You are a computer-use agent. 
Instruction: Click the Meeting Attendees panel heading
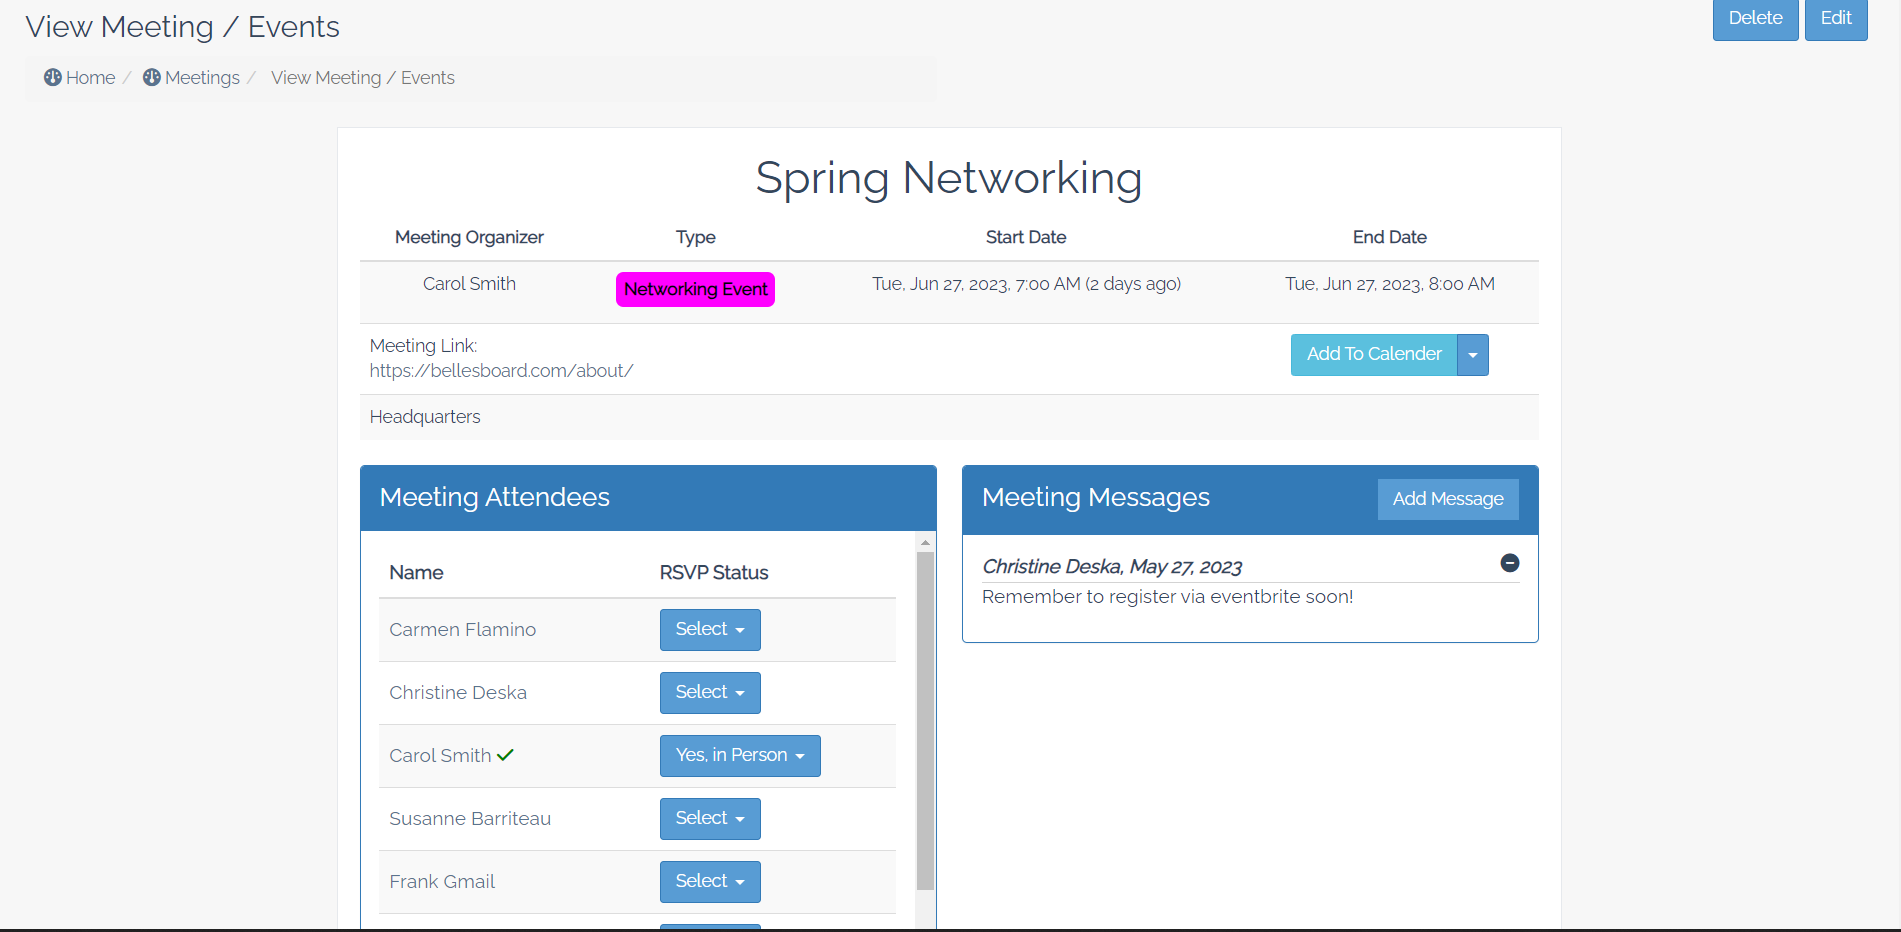point(495,498)
